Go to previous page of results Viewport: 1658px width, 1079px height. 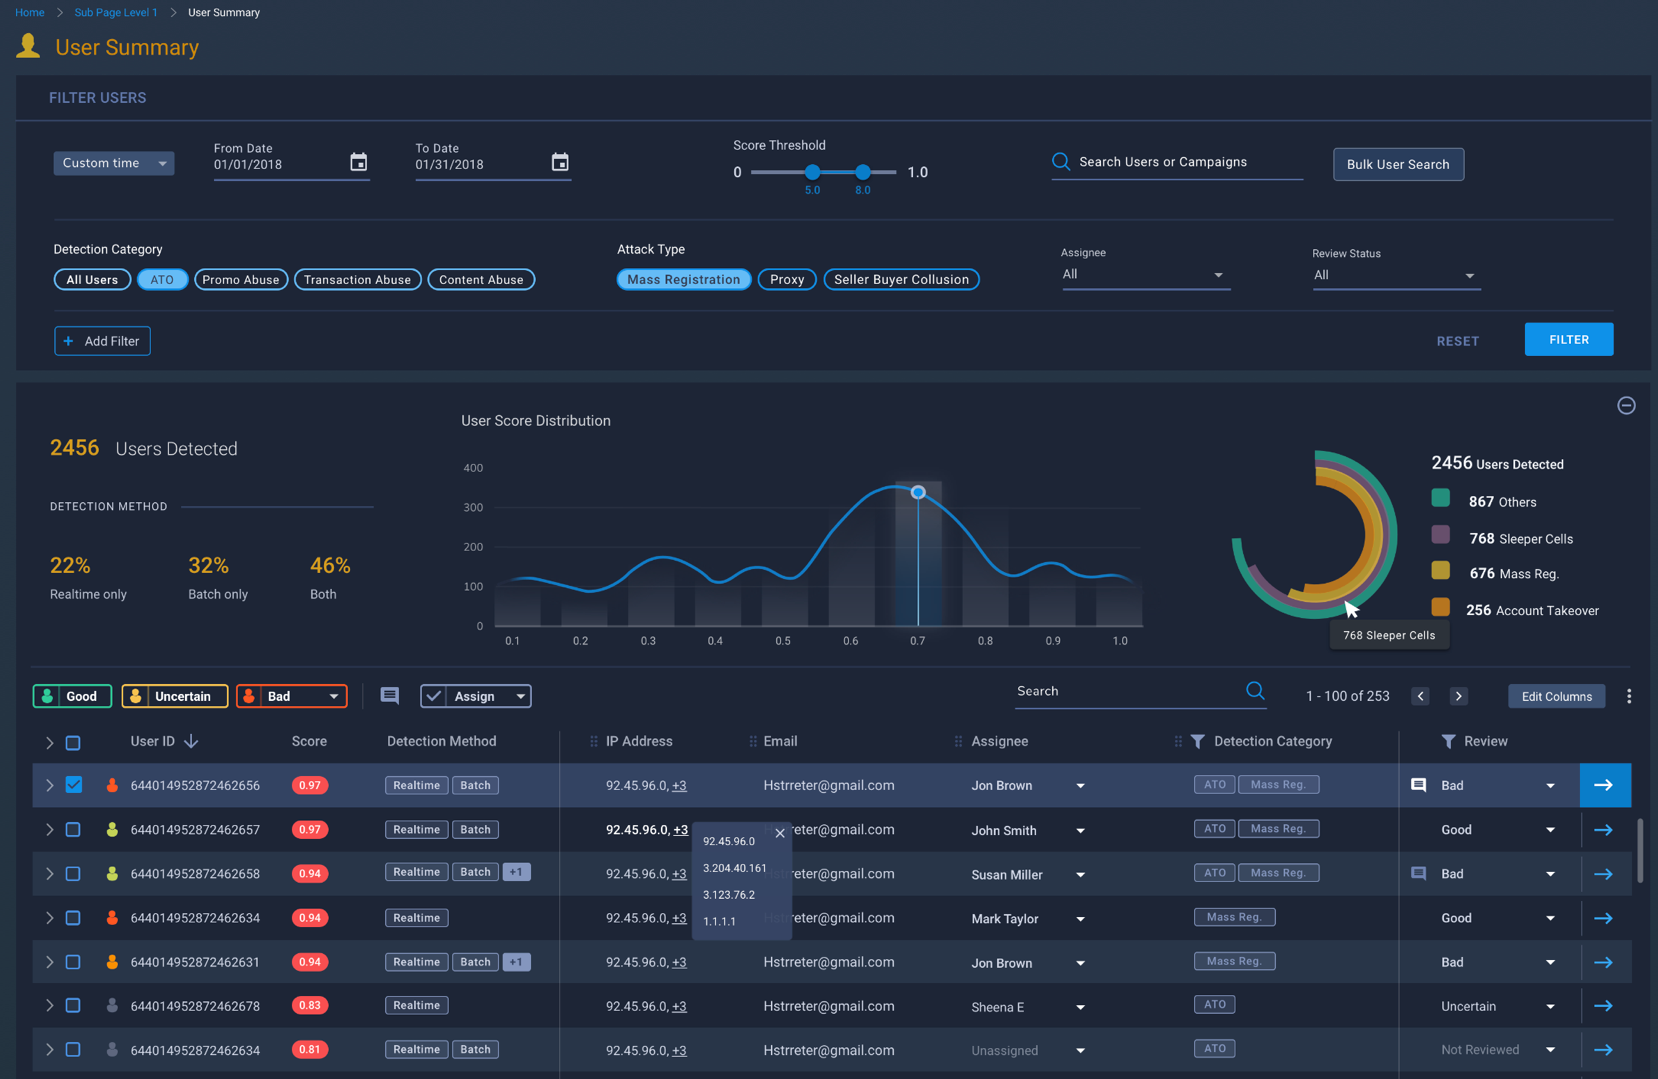tap(1420, 696)
